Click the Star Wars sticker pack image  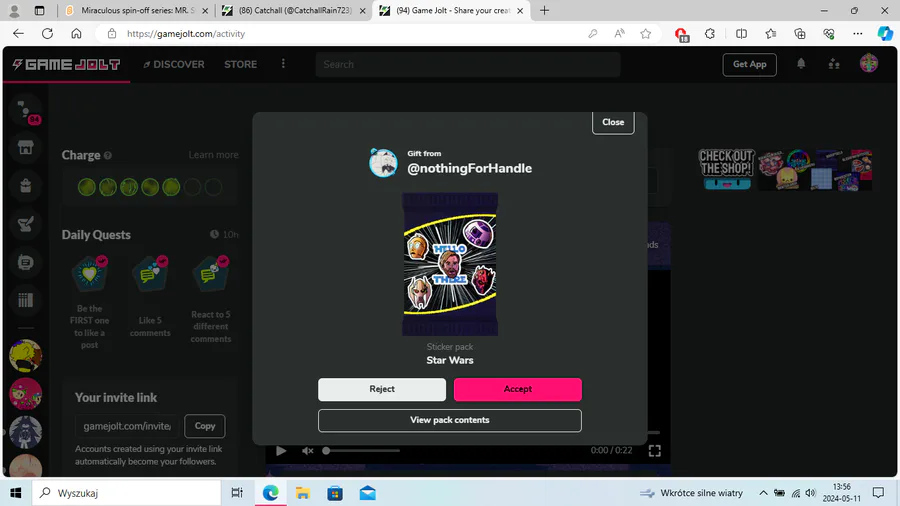tap(450, 264)
